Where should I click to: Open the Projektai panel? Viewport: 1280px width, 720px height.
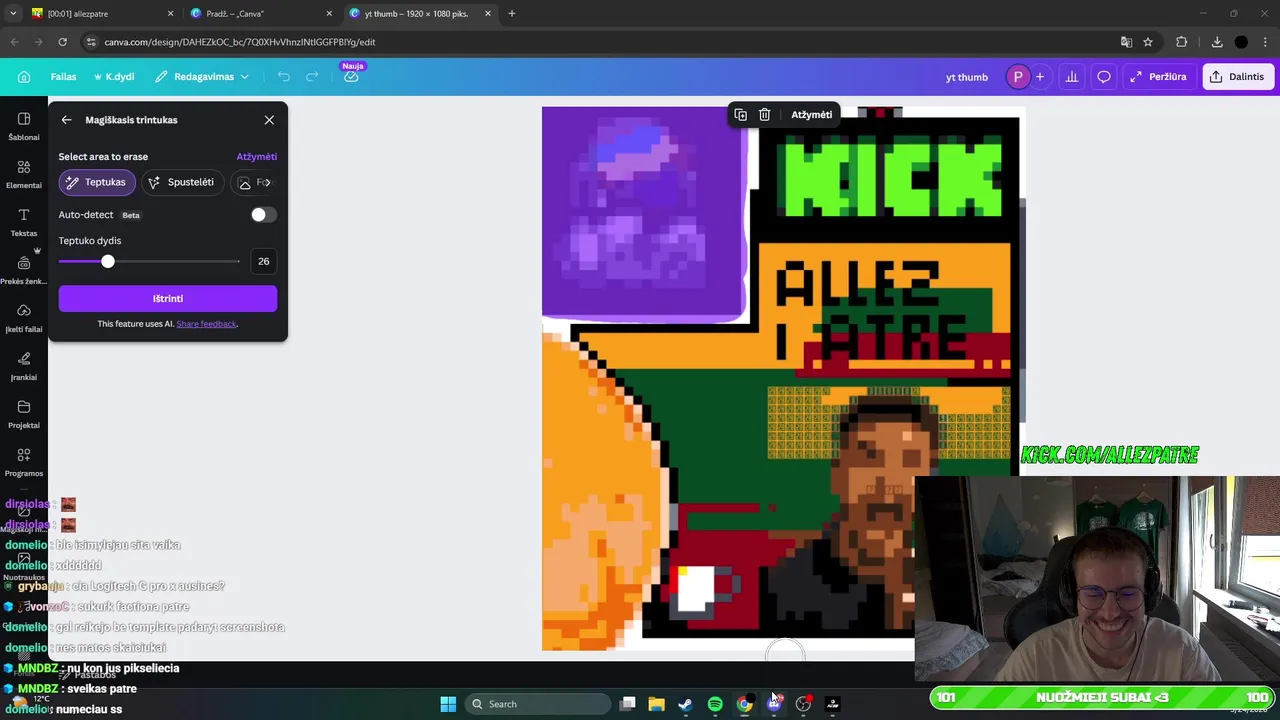pyautogui.click(x=24, y=414)
